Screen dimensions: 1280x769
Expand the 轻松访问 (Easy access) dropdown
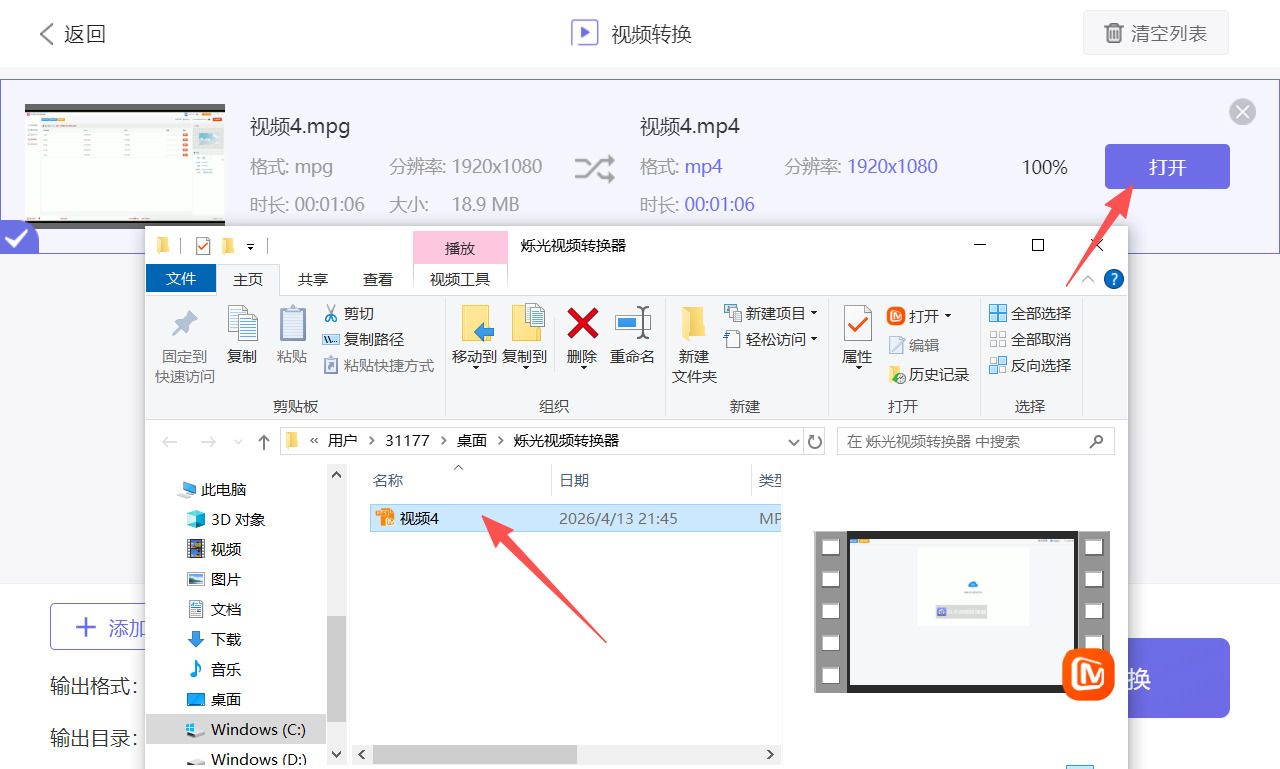coord(814,339)
